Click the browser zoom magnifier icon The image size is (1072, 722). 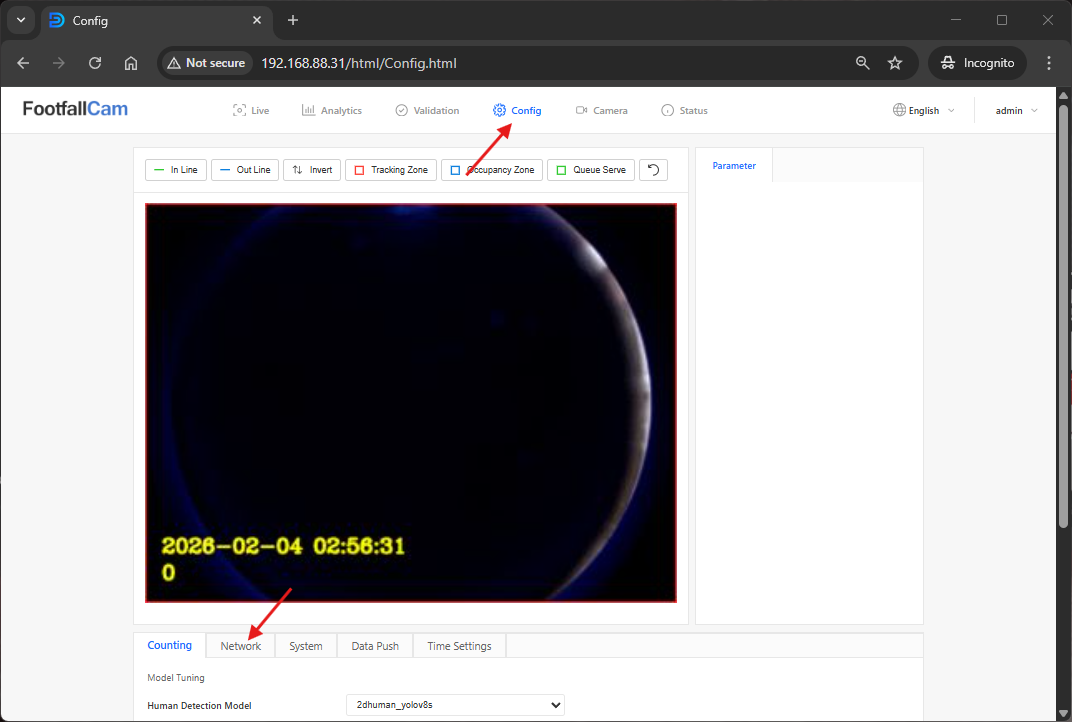tap(863, 63)
